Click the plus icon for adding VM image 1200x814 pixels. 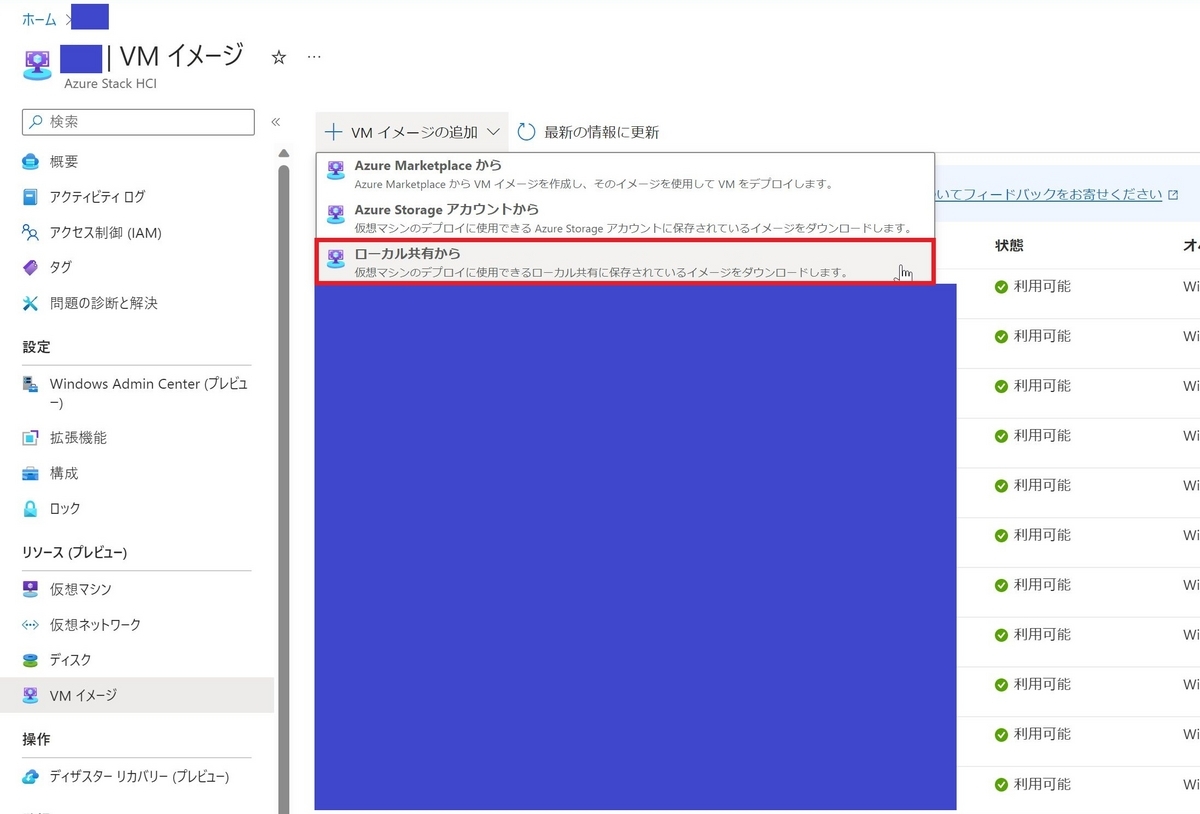tap(334, 132)
